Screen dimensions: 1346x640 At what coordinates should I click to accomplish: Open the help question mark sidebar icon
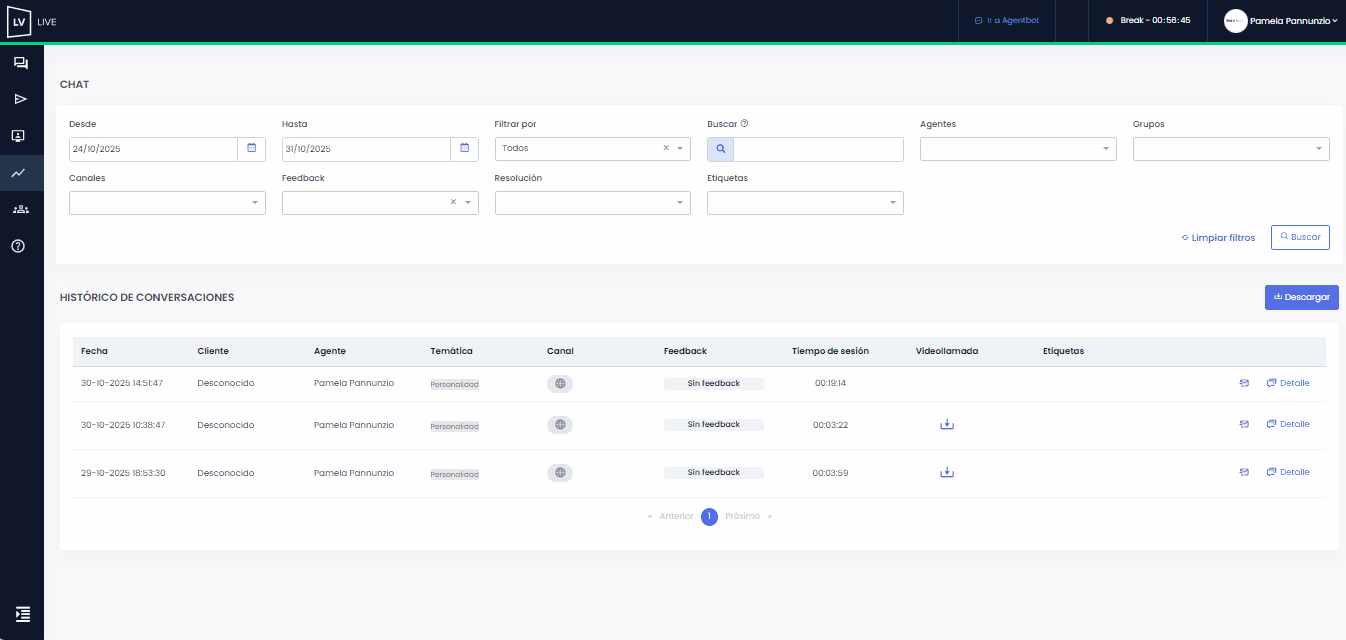(x=19, y=246)
